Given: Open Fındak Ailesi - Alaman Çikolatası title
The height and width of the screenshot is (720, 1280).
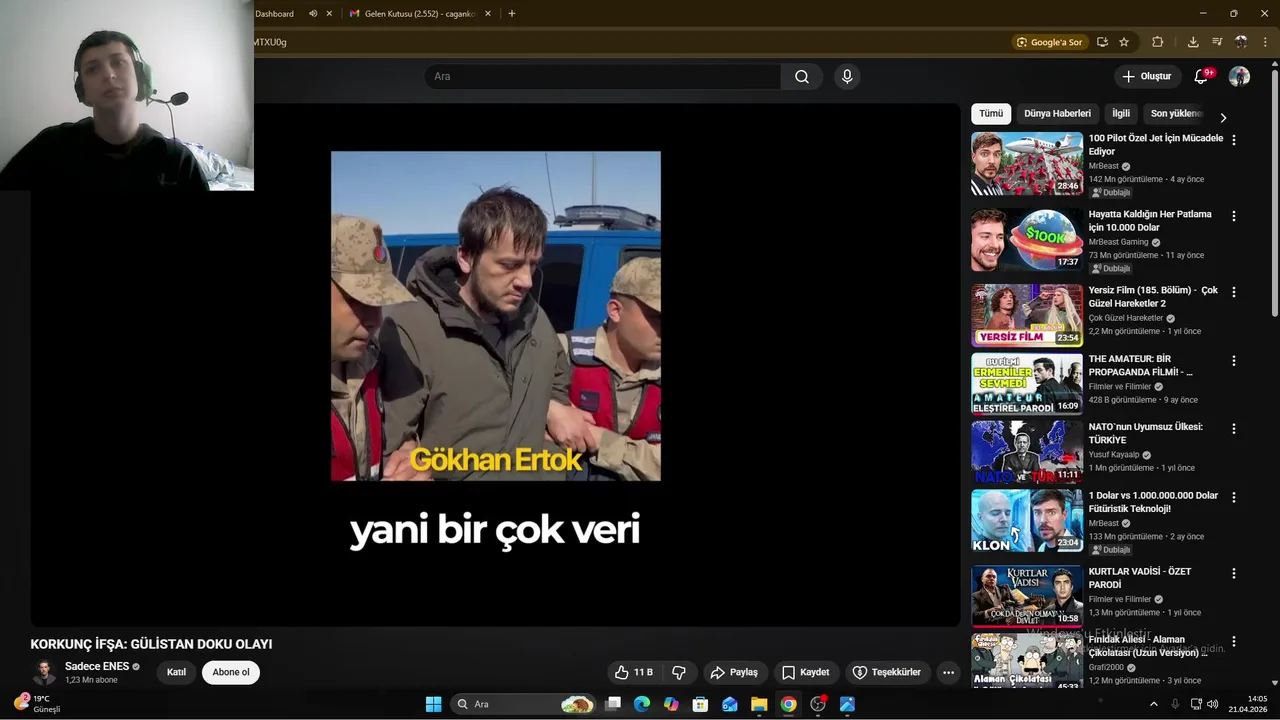Looking at the screenshot, I should (1148, 646).
